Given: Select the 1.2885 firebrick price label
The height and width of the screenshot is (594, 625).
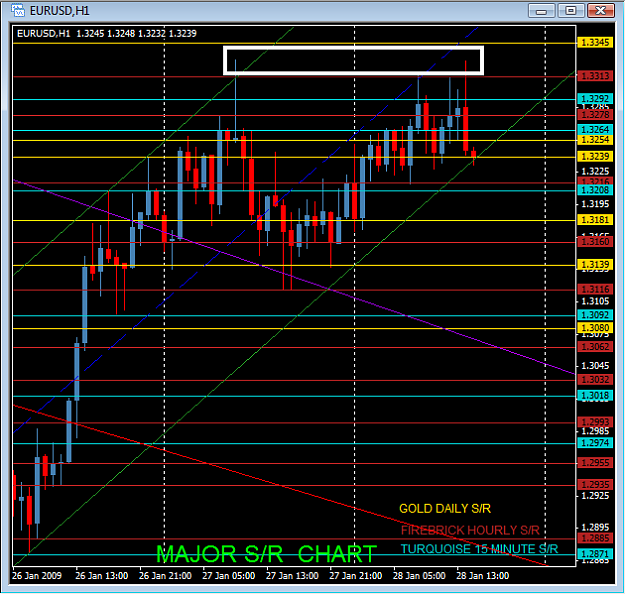Looking at the screenshot, I should 595,538.
